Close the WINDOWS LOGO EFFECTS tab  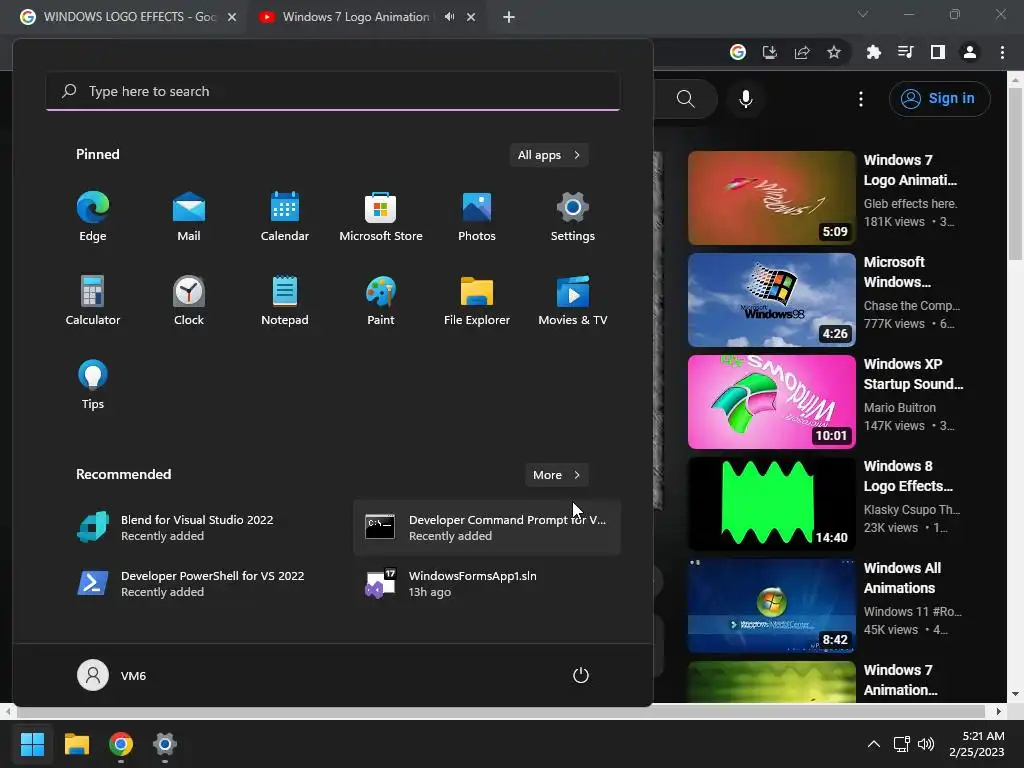pyautogui.click(x=232, y=17)
